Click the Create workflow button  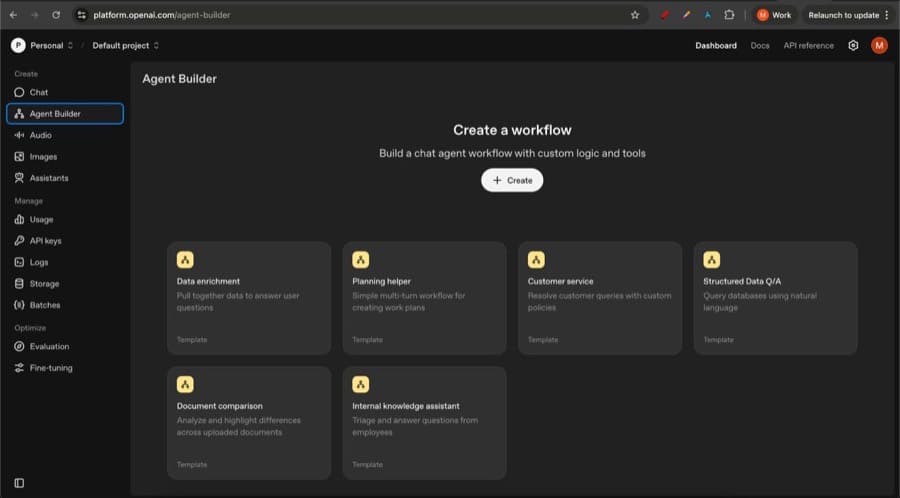(512, 180)
